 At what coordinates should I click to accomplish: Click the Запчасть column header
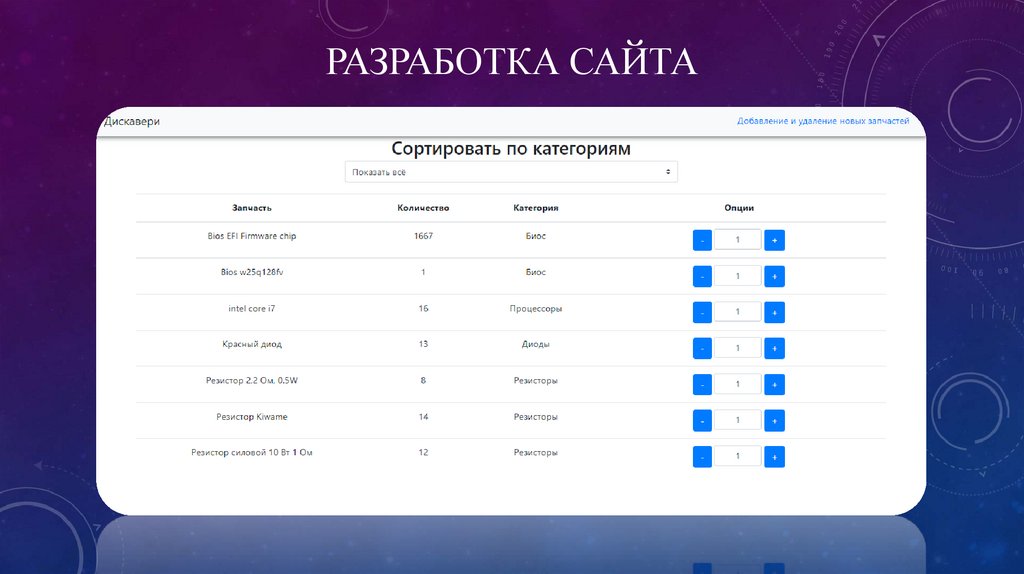tap(252, 208)
